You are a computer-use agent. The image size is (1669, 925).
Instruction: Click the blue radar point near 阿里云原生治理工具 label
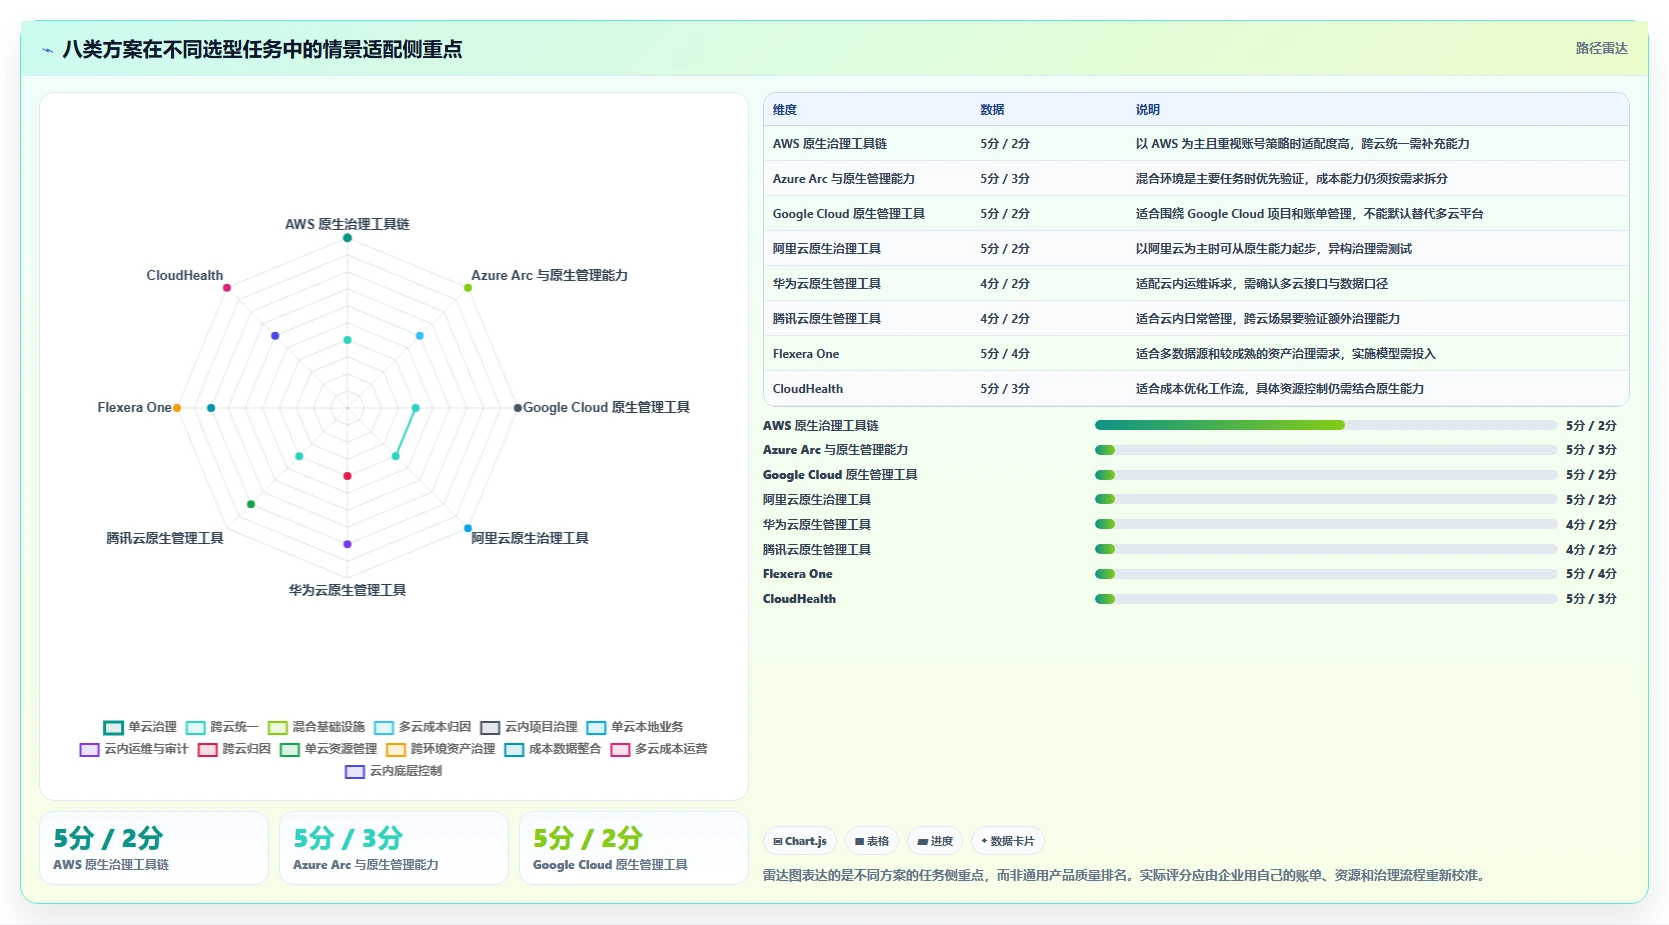[467, 528]
